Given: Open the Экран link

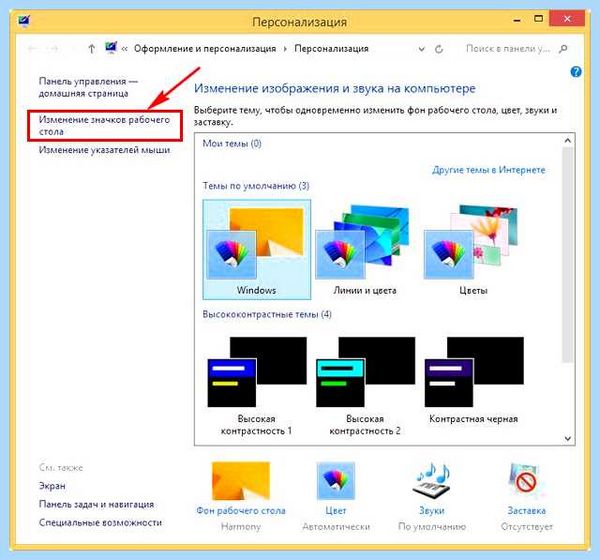Looking at the screenshot, I should pos(52,486).
